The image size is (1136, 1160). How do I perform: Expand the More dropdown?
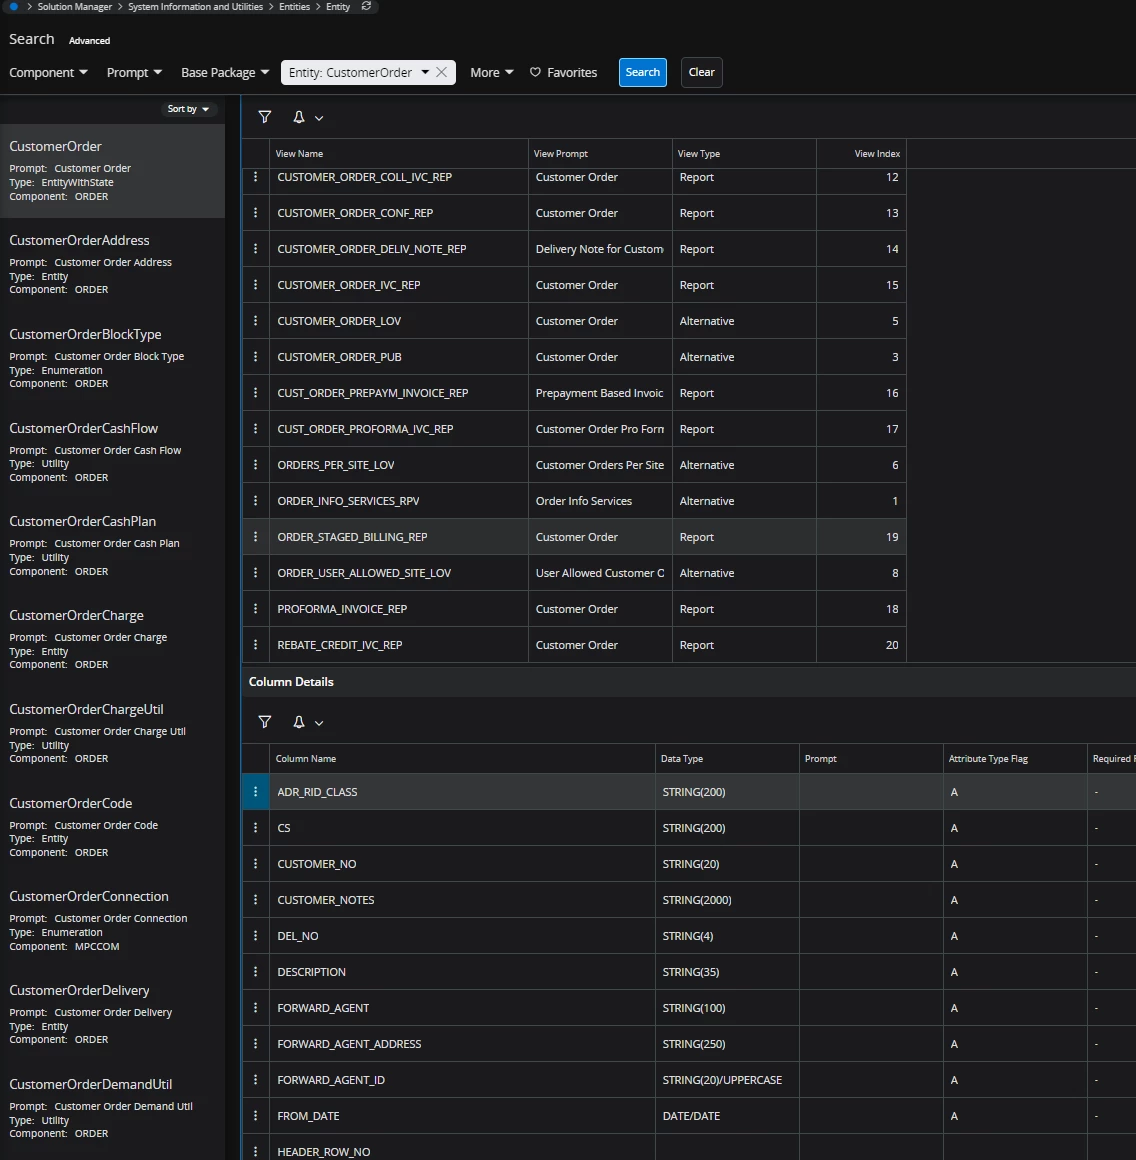pyautogui.click(x=490, y=72)
